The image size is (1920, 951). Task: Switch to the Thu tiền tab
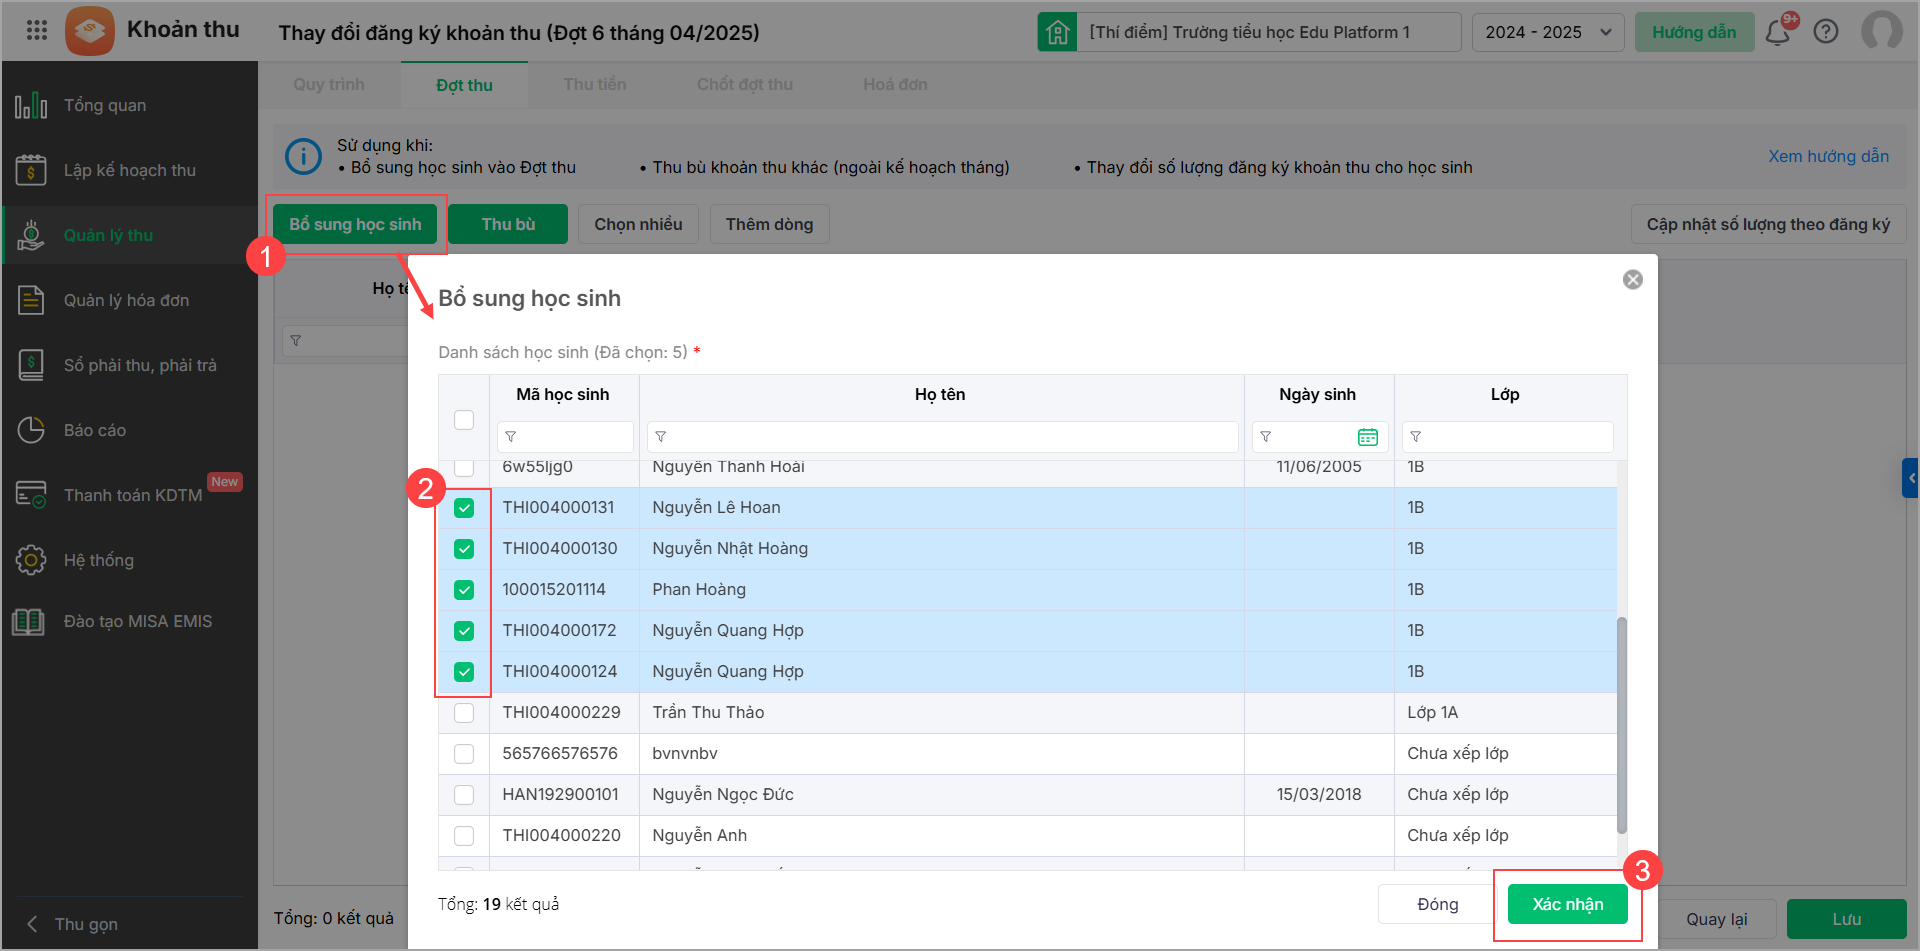[x=595, y=85]
